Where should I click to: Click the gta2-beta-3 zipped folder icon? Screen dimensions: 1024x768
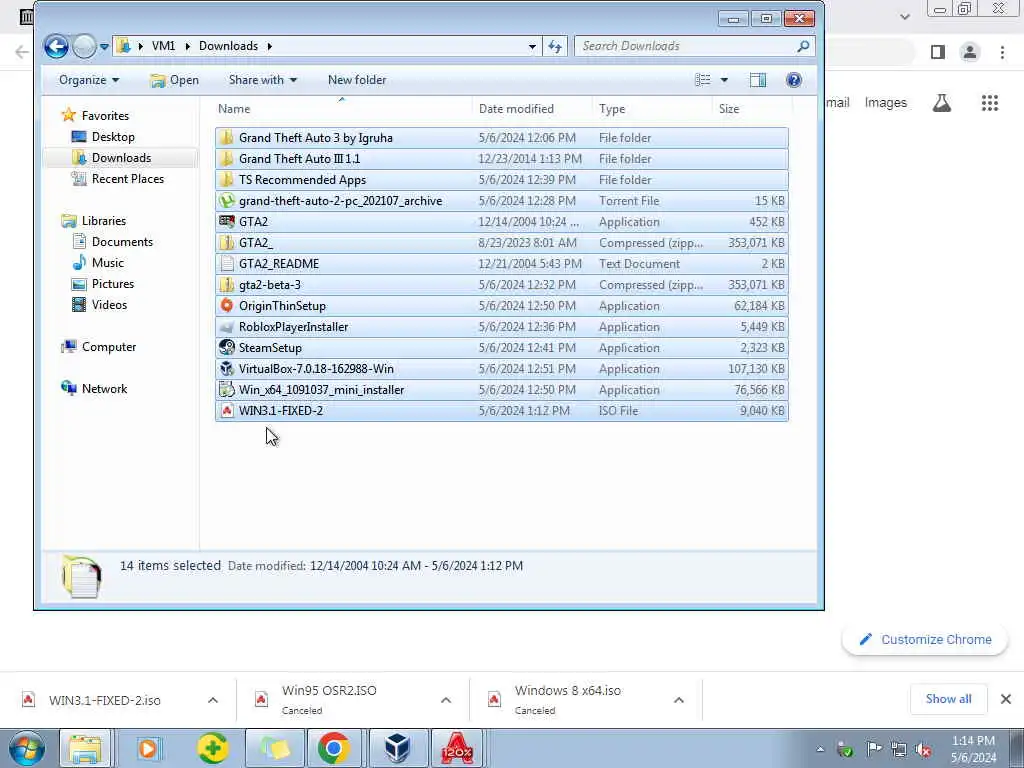[227, 284]
